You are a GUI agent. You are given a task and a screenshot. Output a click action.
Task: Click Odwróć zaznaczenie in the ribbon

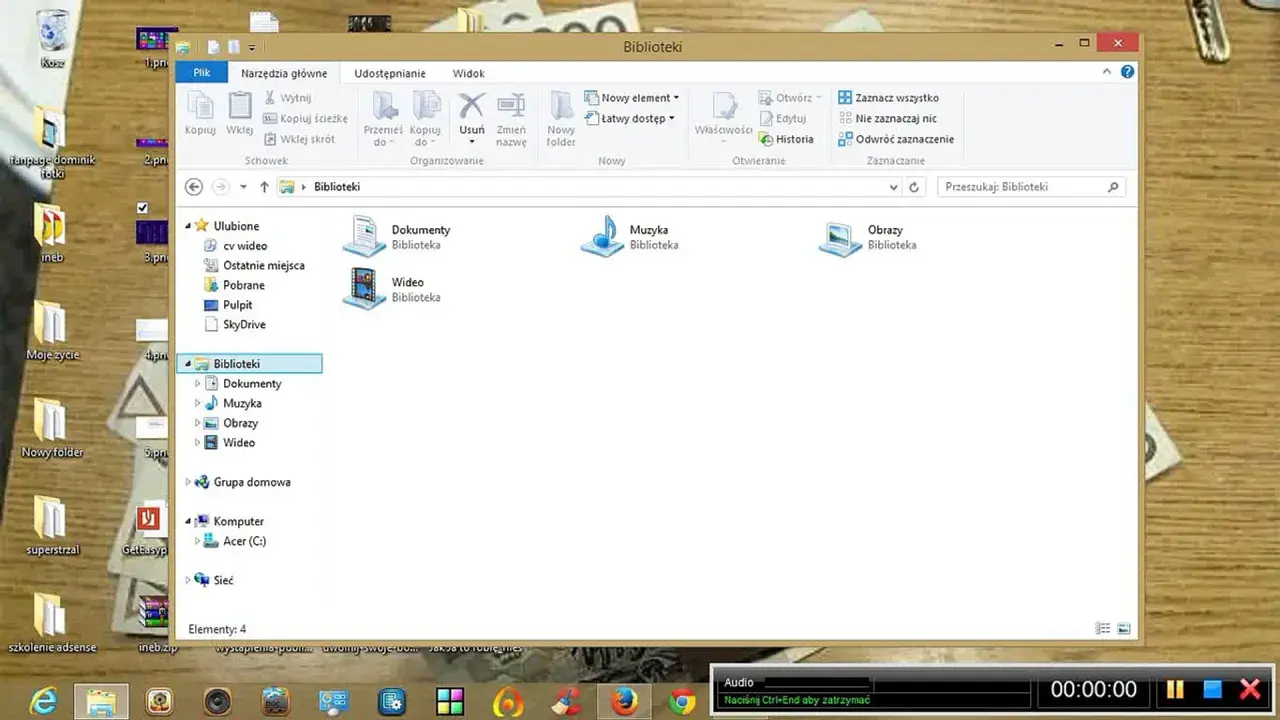click(896, 139)
